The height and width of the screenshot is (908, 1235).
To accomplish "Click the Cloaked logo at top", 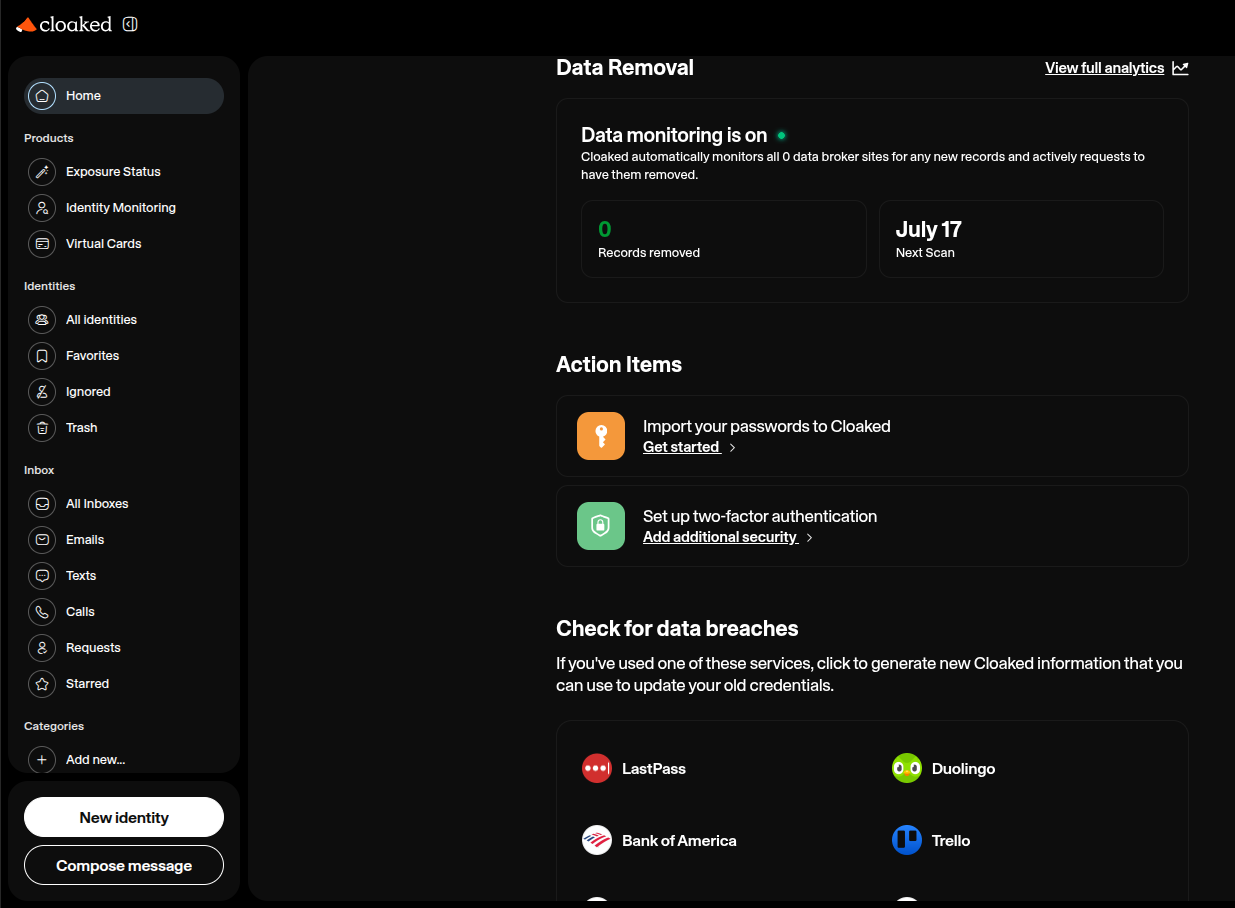I will point(64,24).
